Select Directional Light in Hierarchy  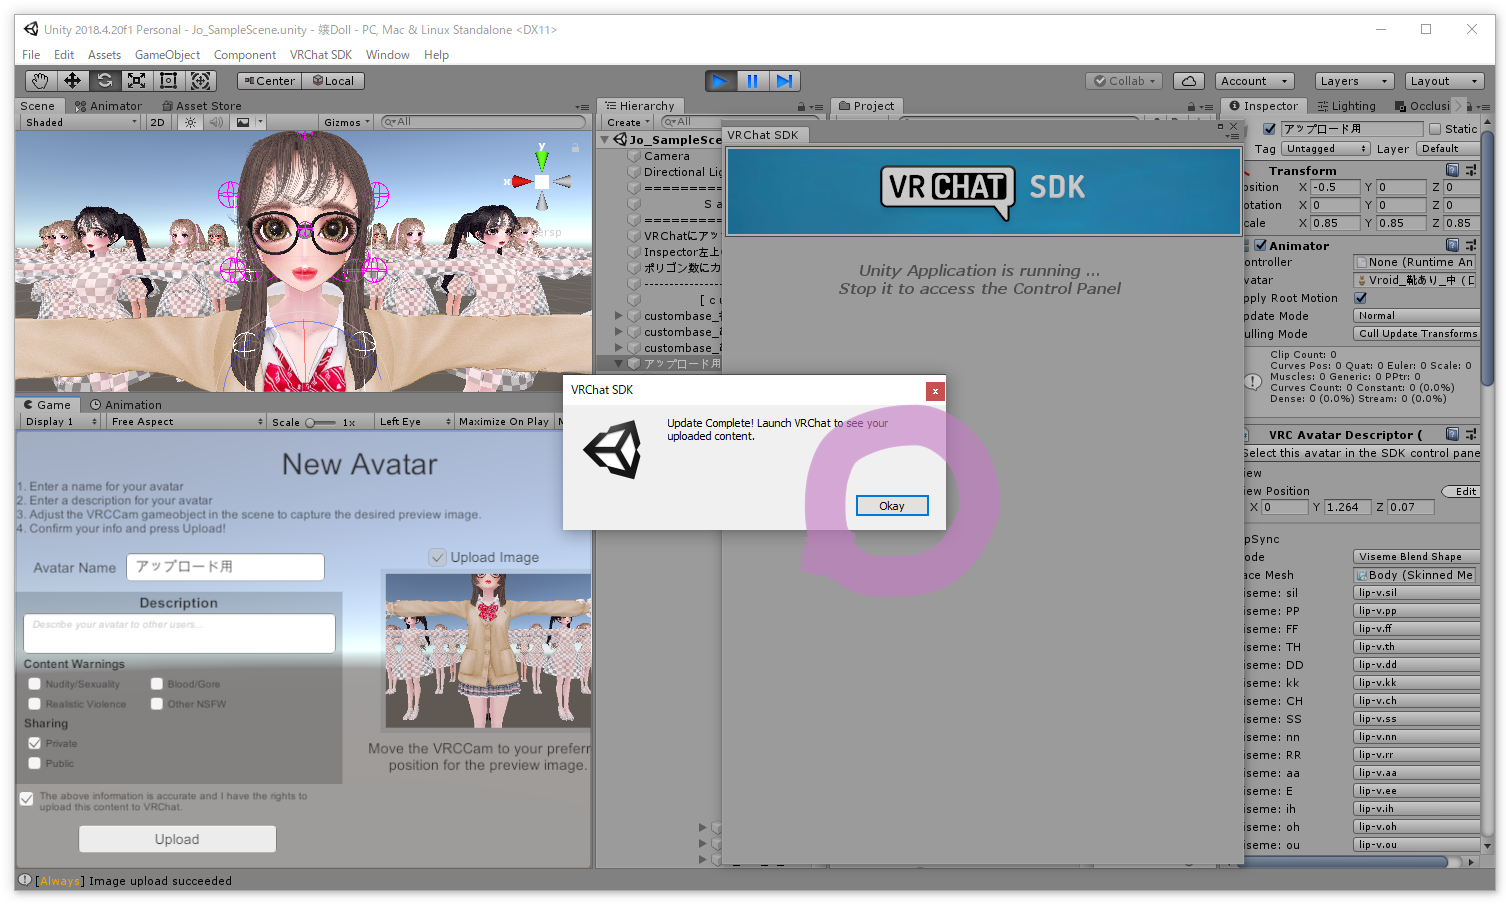[682, 172]
